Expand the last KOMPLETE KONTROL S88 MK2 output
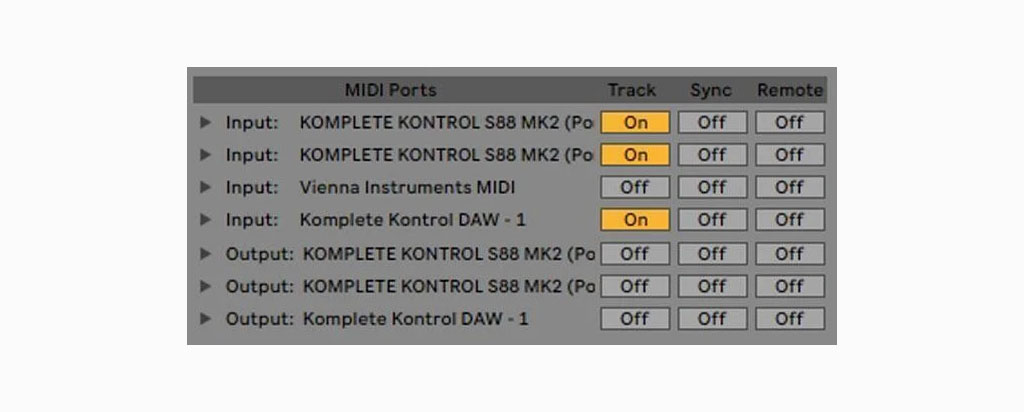 click(x=206, y=286)
